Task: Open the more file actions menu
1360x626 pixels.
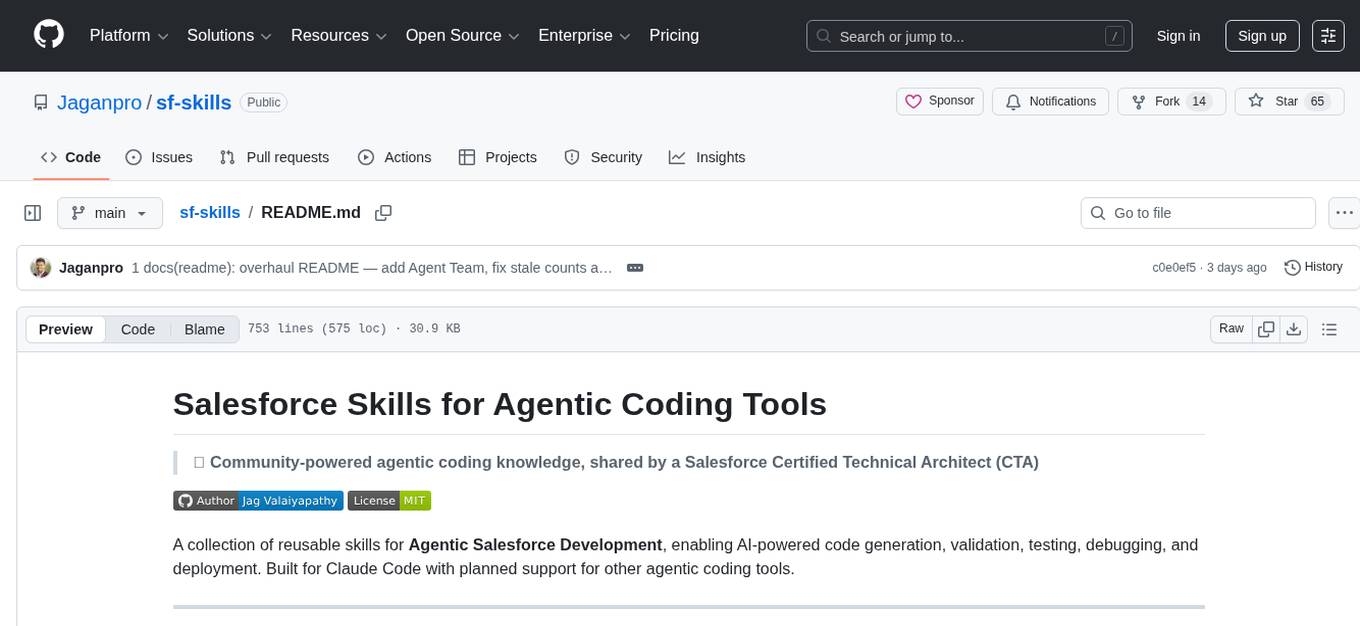Action: point(1344,213)
